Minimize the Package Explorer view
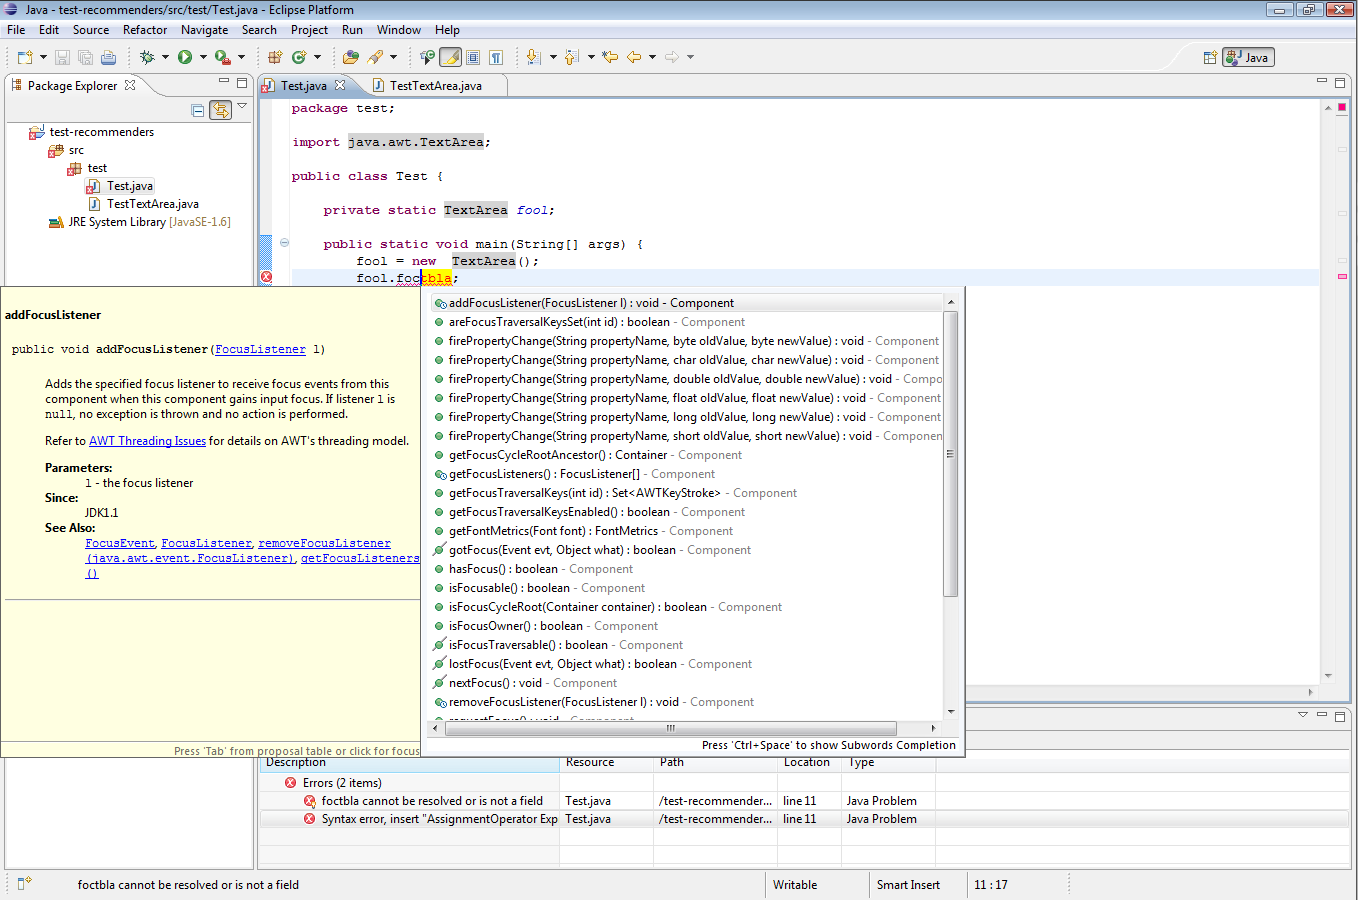Image resolution: width=1358 pixels, height=900 pixels. coord(224,82)
